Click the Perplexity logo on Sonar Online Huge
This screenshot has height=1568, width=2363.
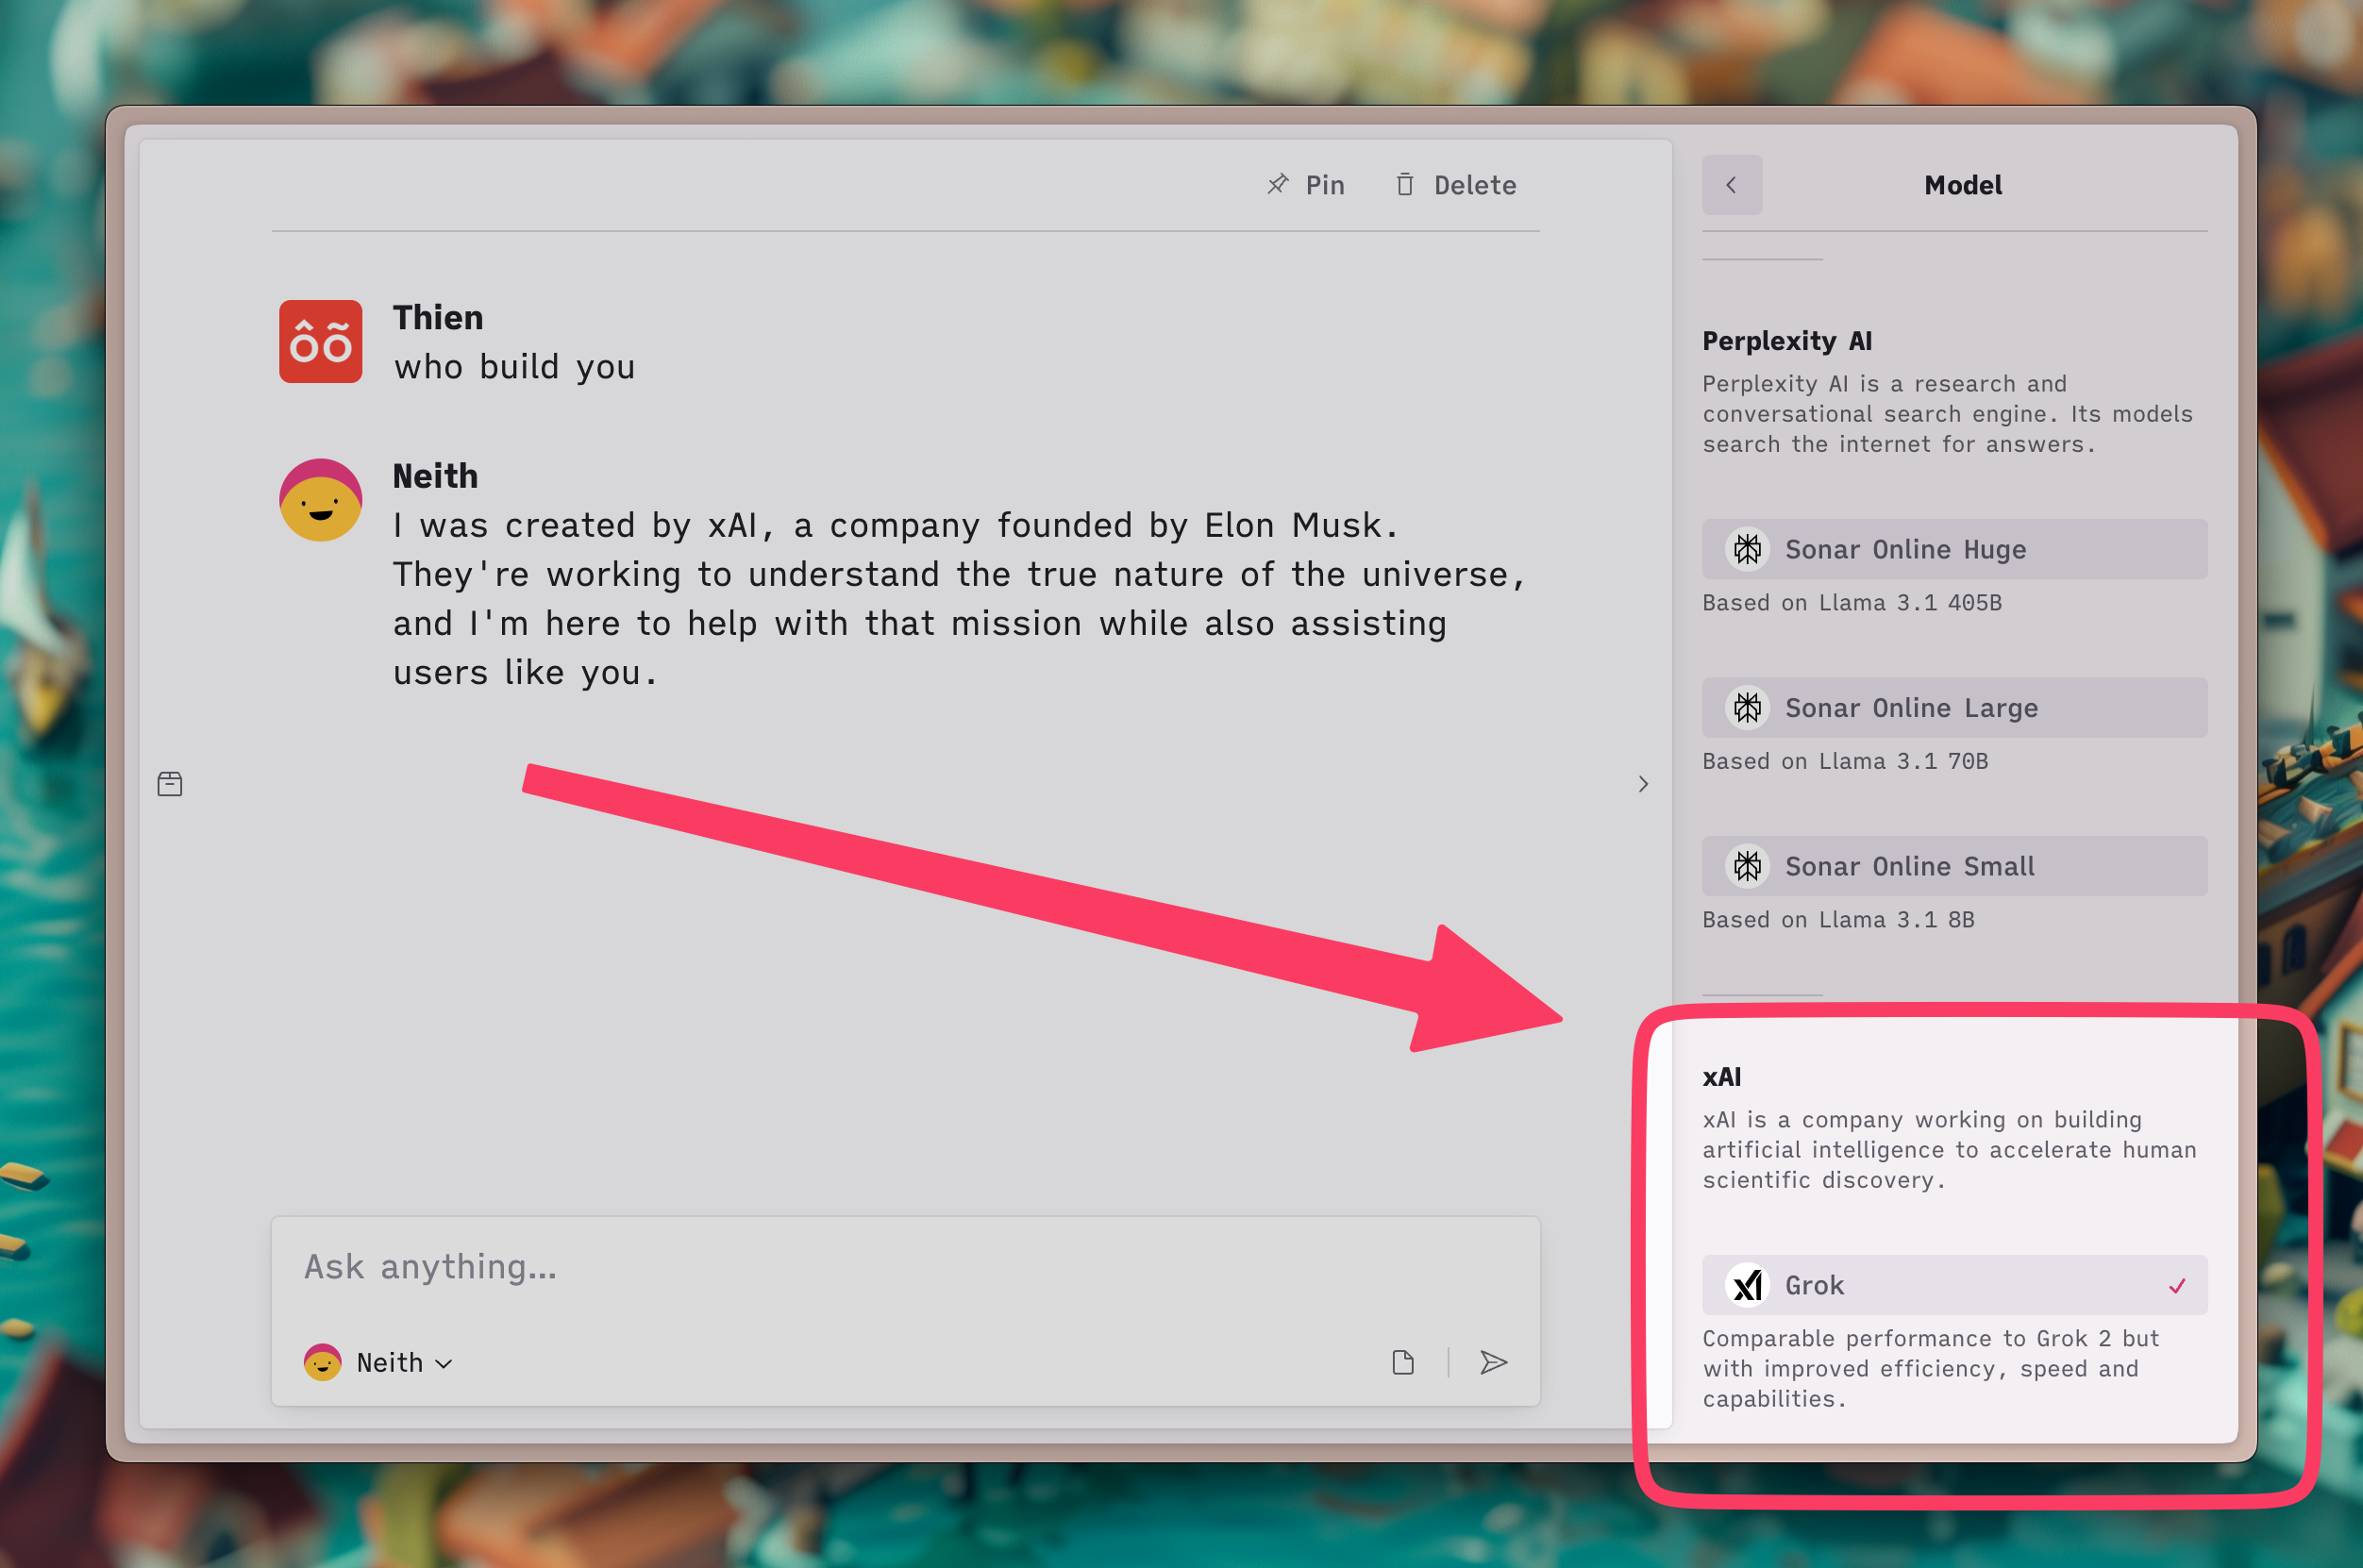click(x=1748, y=549)
